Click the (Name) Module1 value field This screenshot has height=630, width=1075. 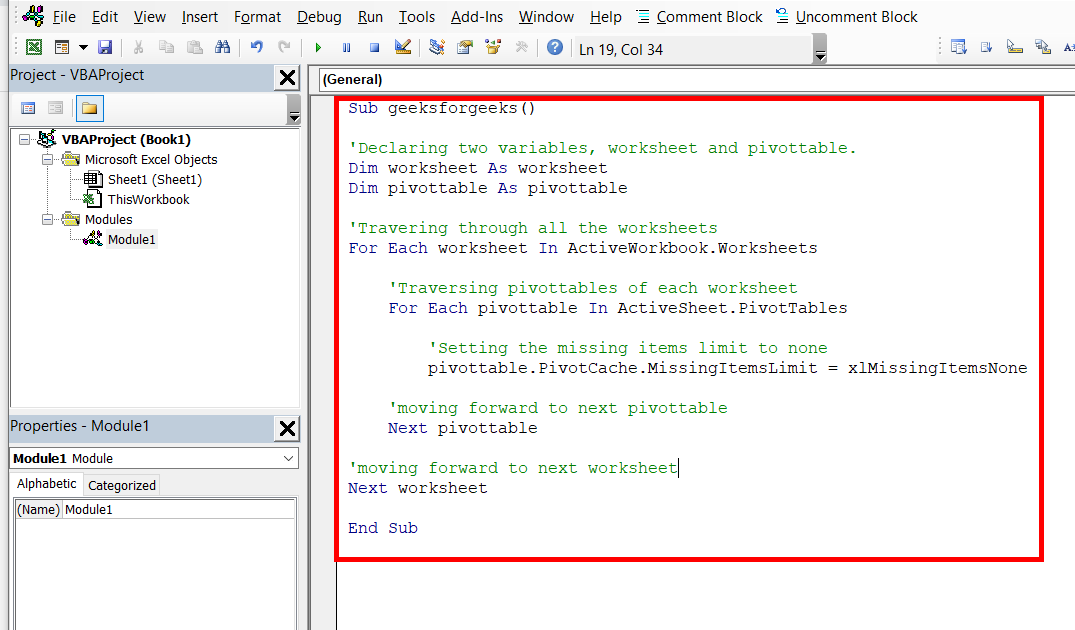[x=179, y=509]
